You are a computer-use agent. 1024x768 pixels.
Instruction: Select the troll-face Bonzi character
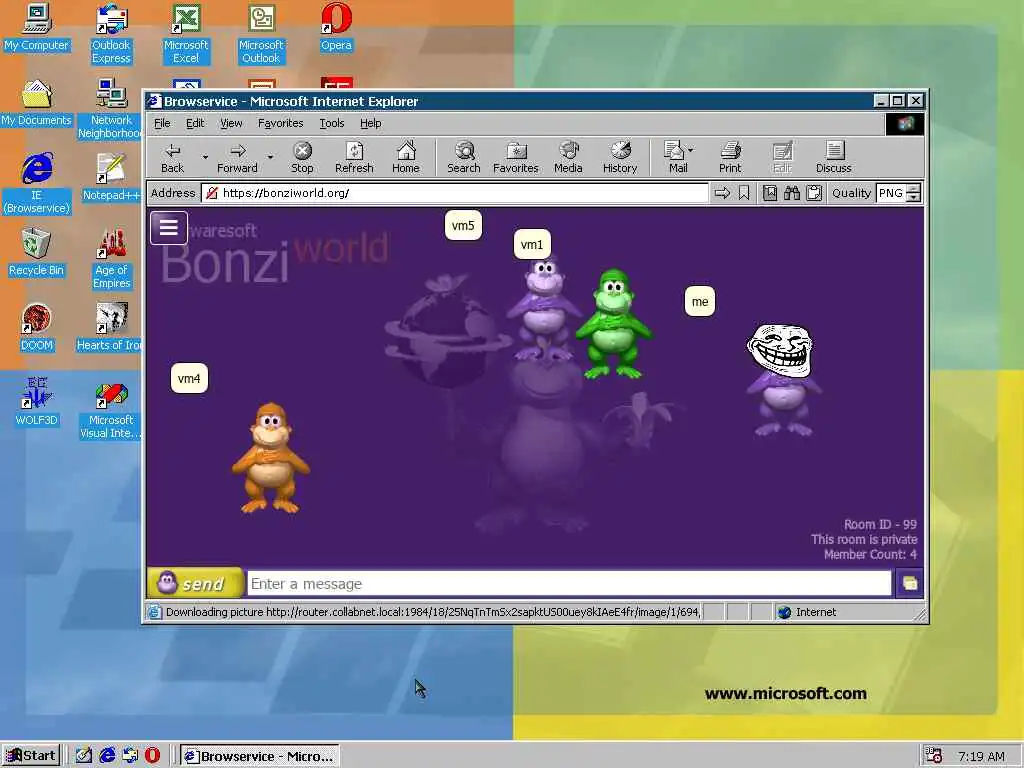pos(783,379)
